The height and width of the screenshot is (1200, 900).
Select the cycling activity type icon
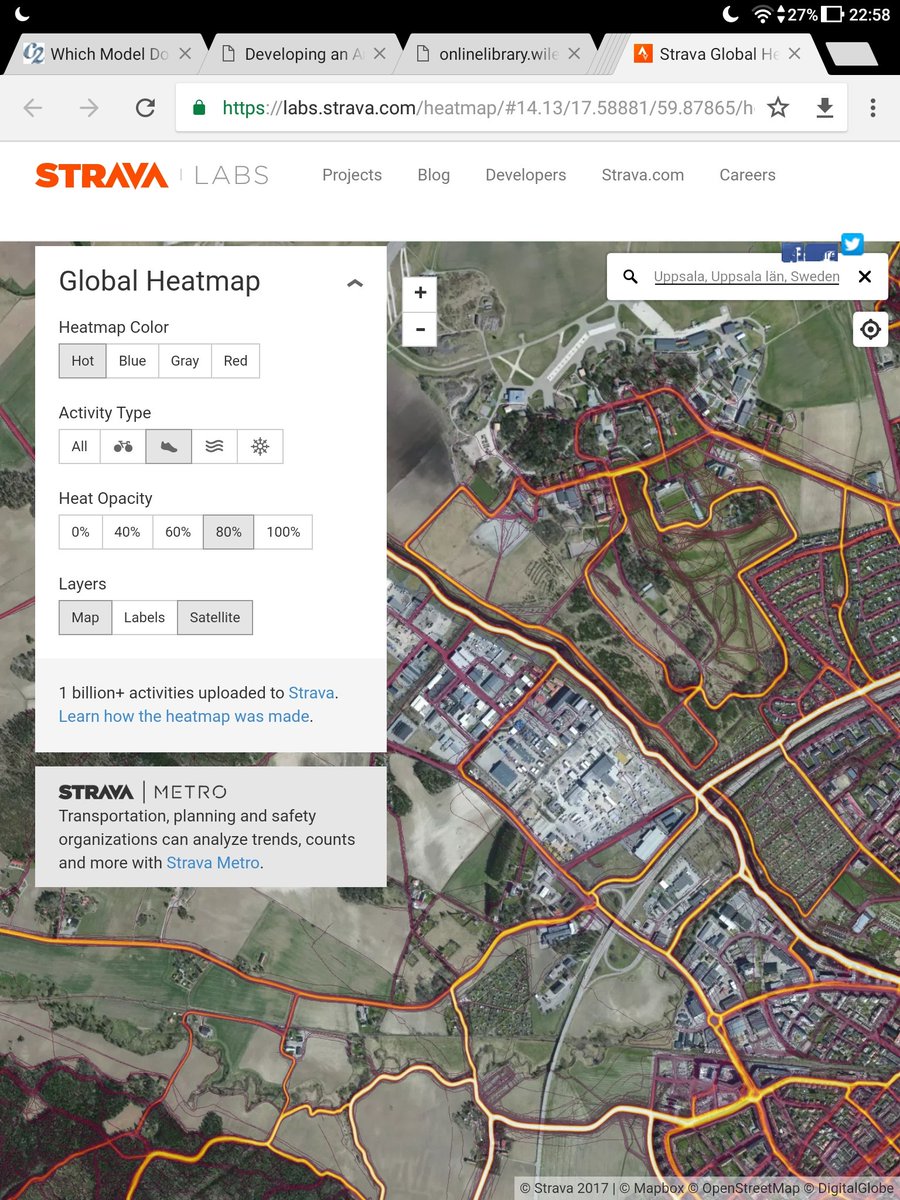pos(123,447)
